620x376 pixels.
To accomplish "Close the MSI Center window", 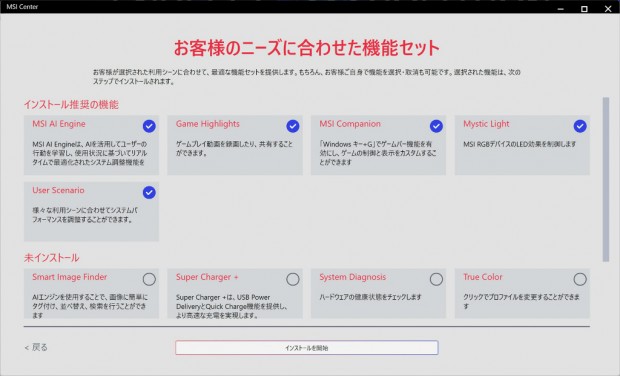I will (608, 9).
